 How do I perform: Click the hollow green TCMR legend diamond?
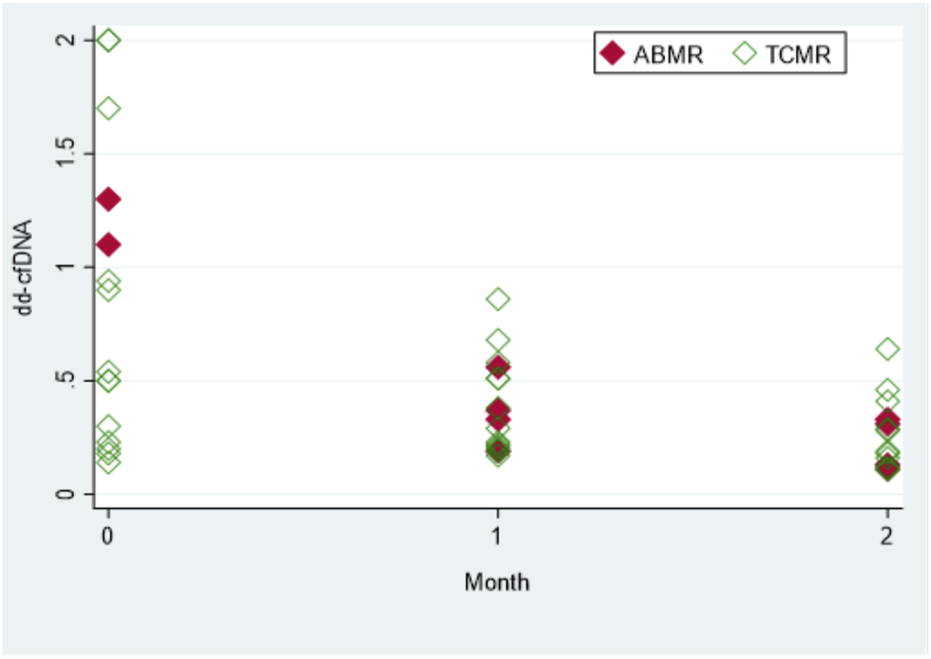[744, 54]
